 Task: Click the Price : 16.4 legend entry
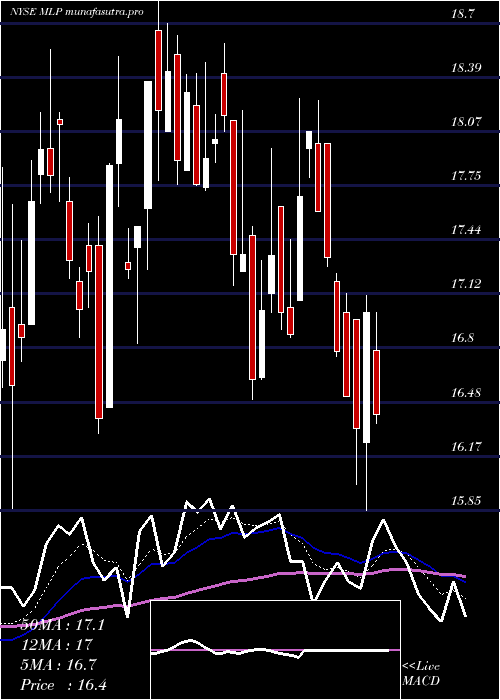[x=64, y=685]
